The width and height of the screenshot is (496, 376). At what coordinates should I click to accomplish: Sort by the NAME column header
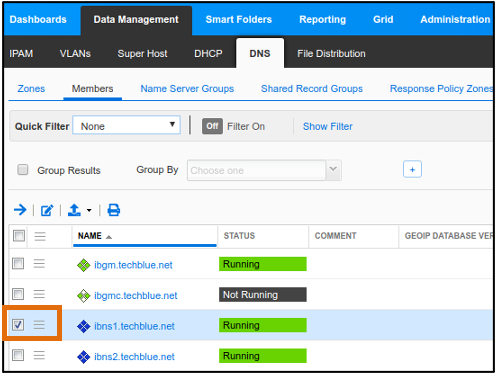pos(90,236)
